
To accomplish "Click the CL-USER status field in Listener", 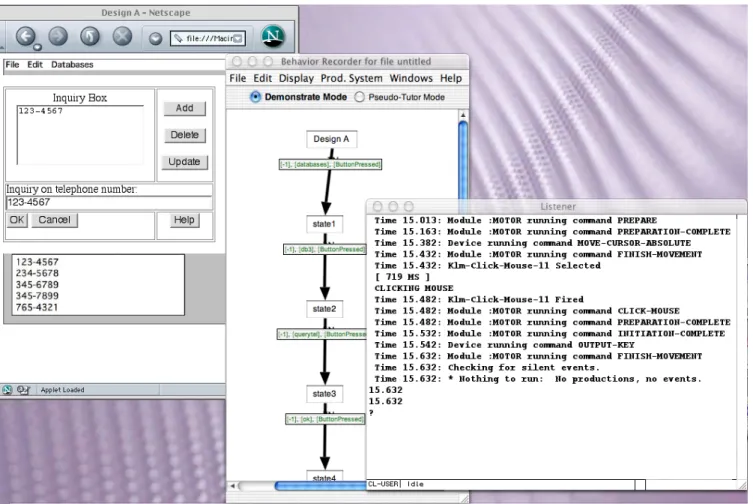I will pos(383,484).
